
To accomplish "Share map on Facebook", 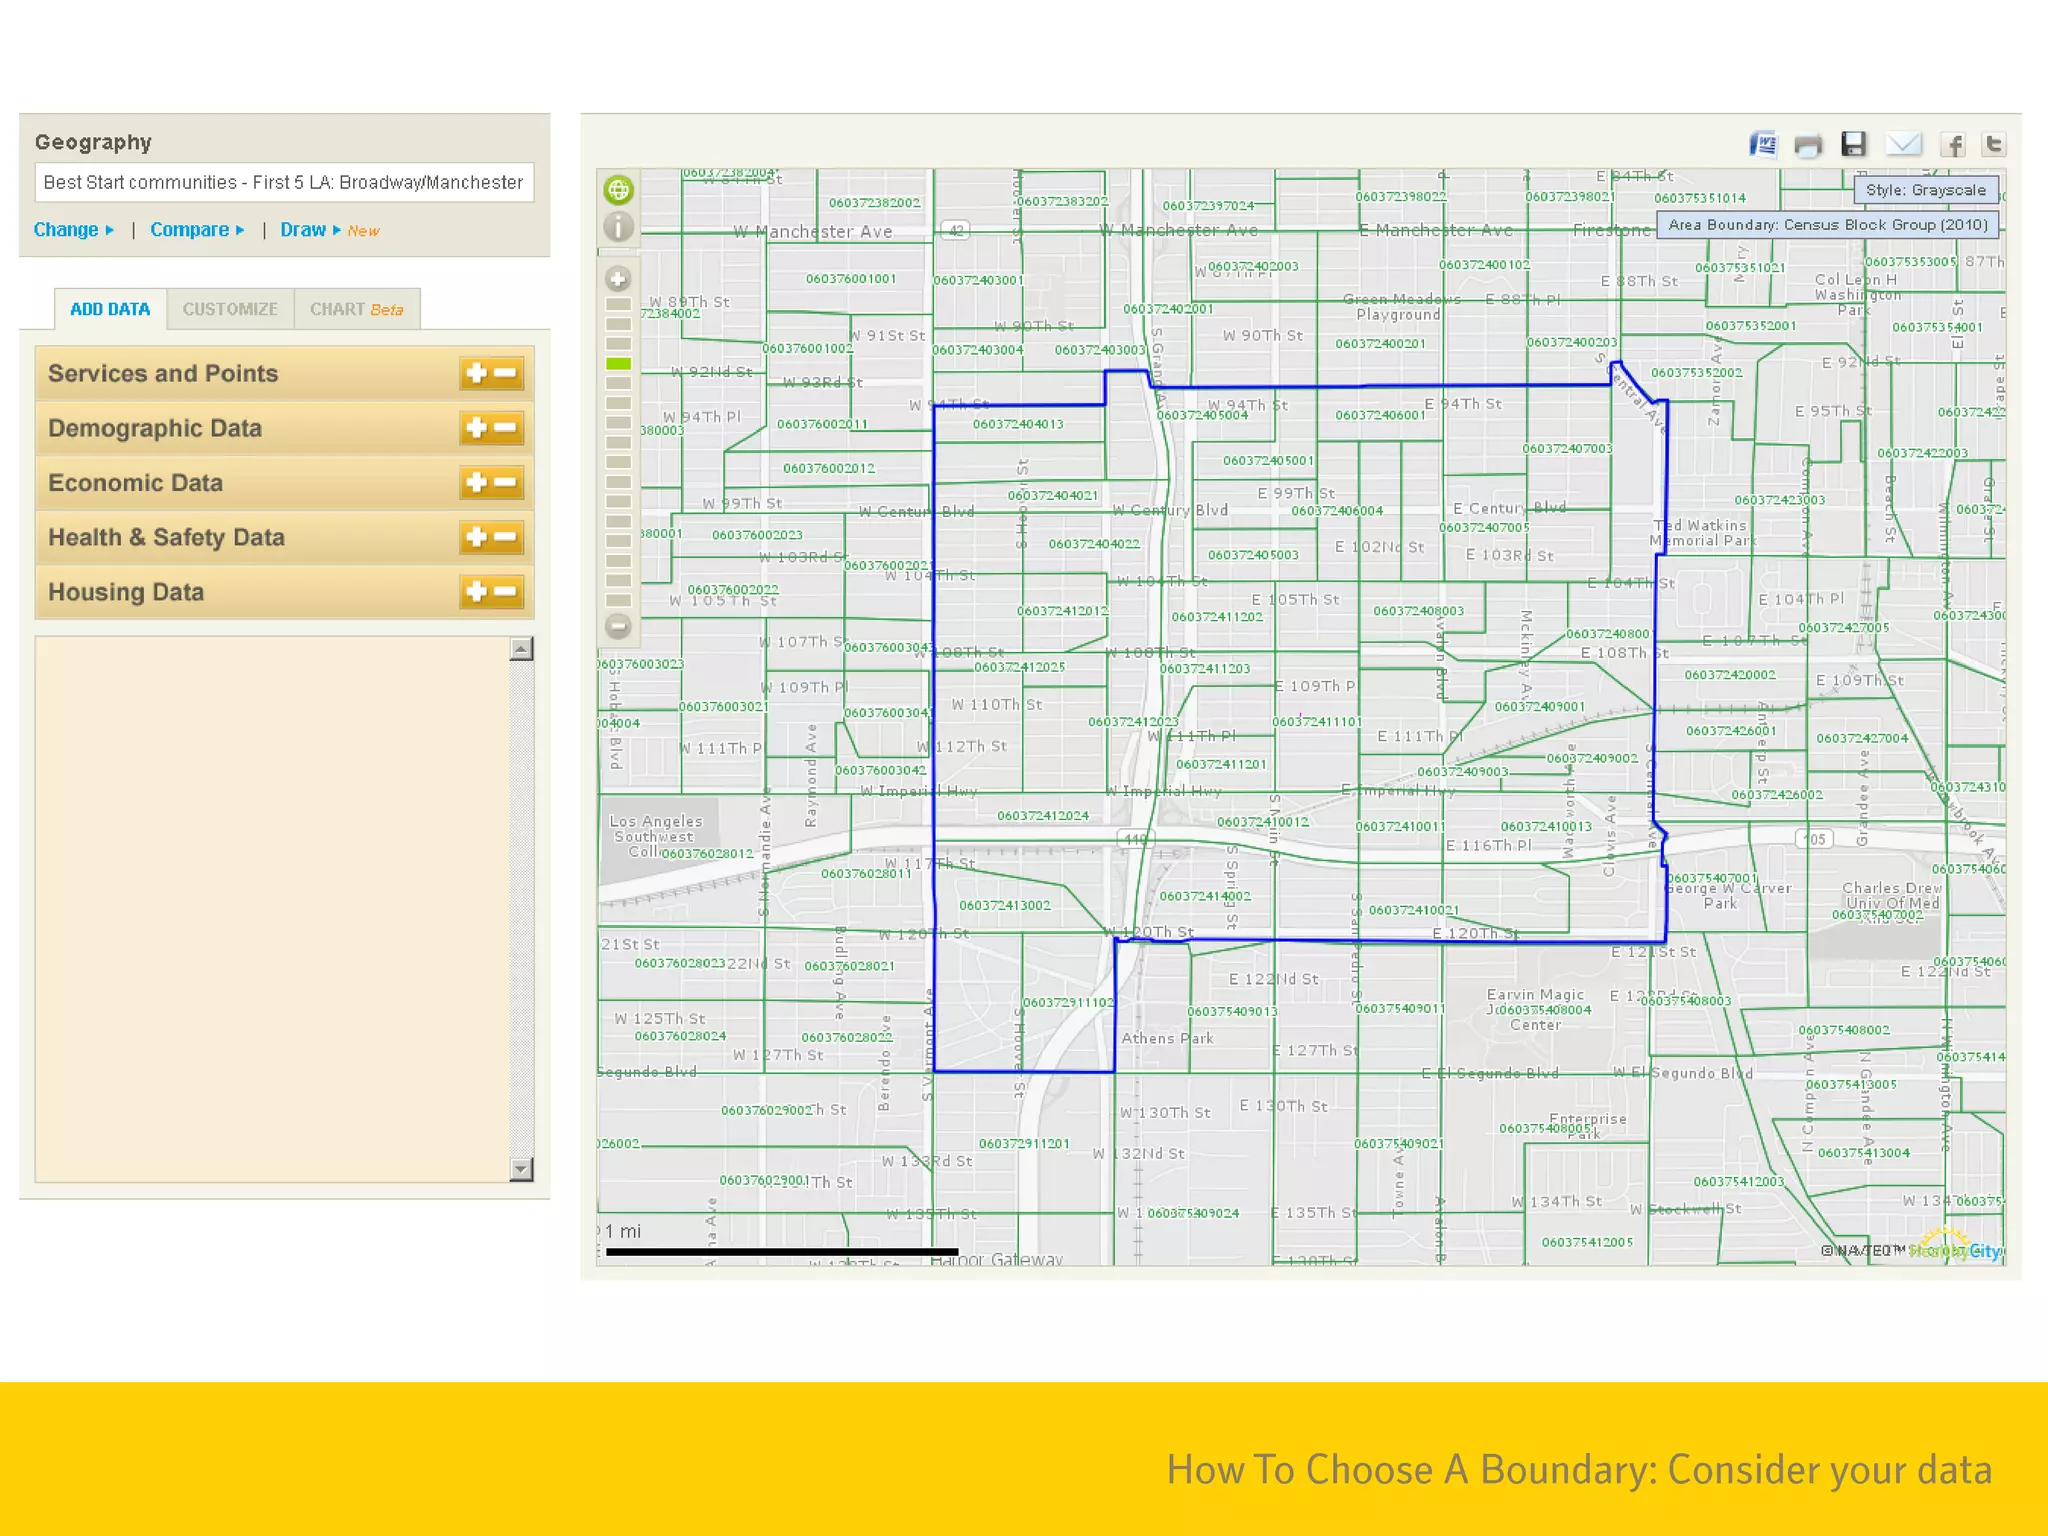I will 1952,146.
